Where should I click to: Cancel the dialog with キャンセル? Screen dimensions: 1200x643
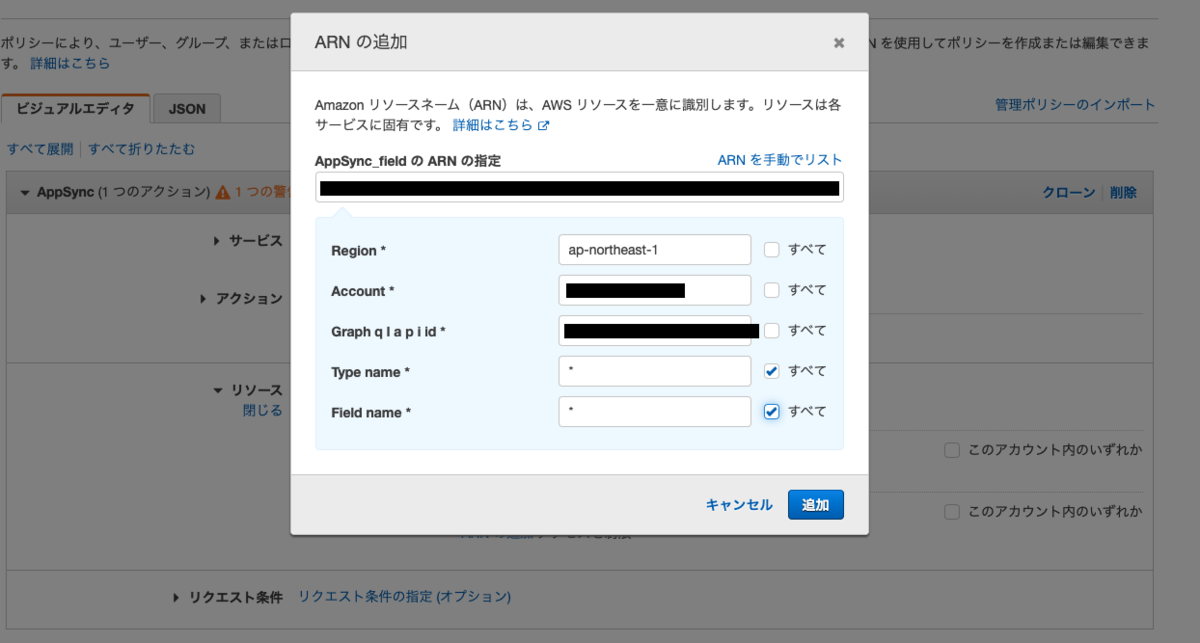(x=738, y=505)
